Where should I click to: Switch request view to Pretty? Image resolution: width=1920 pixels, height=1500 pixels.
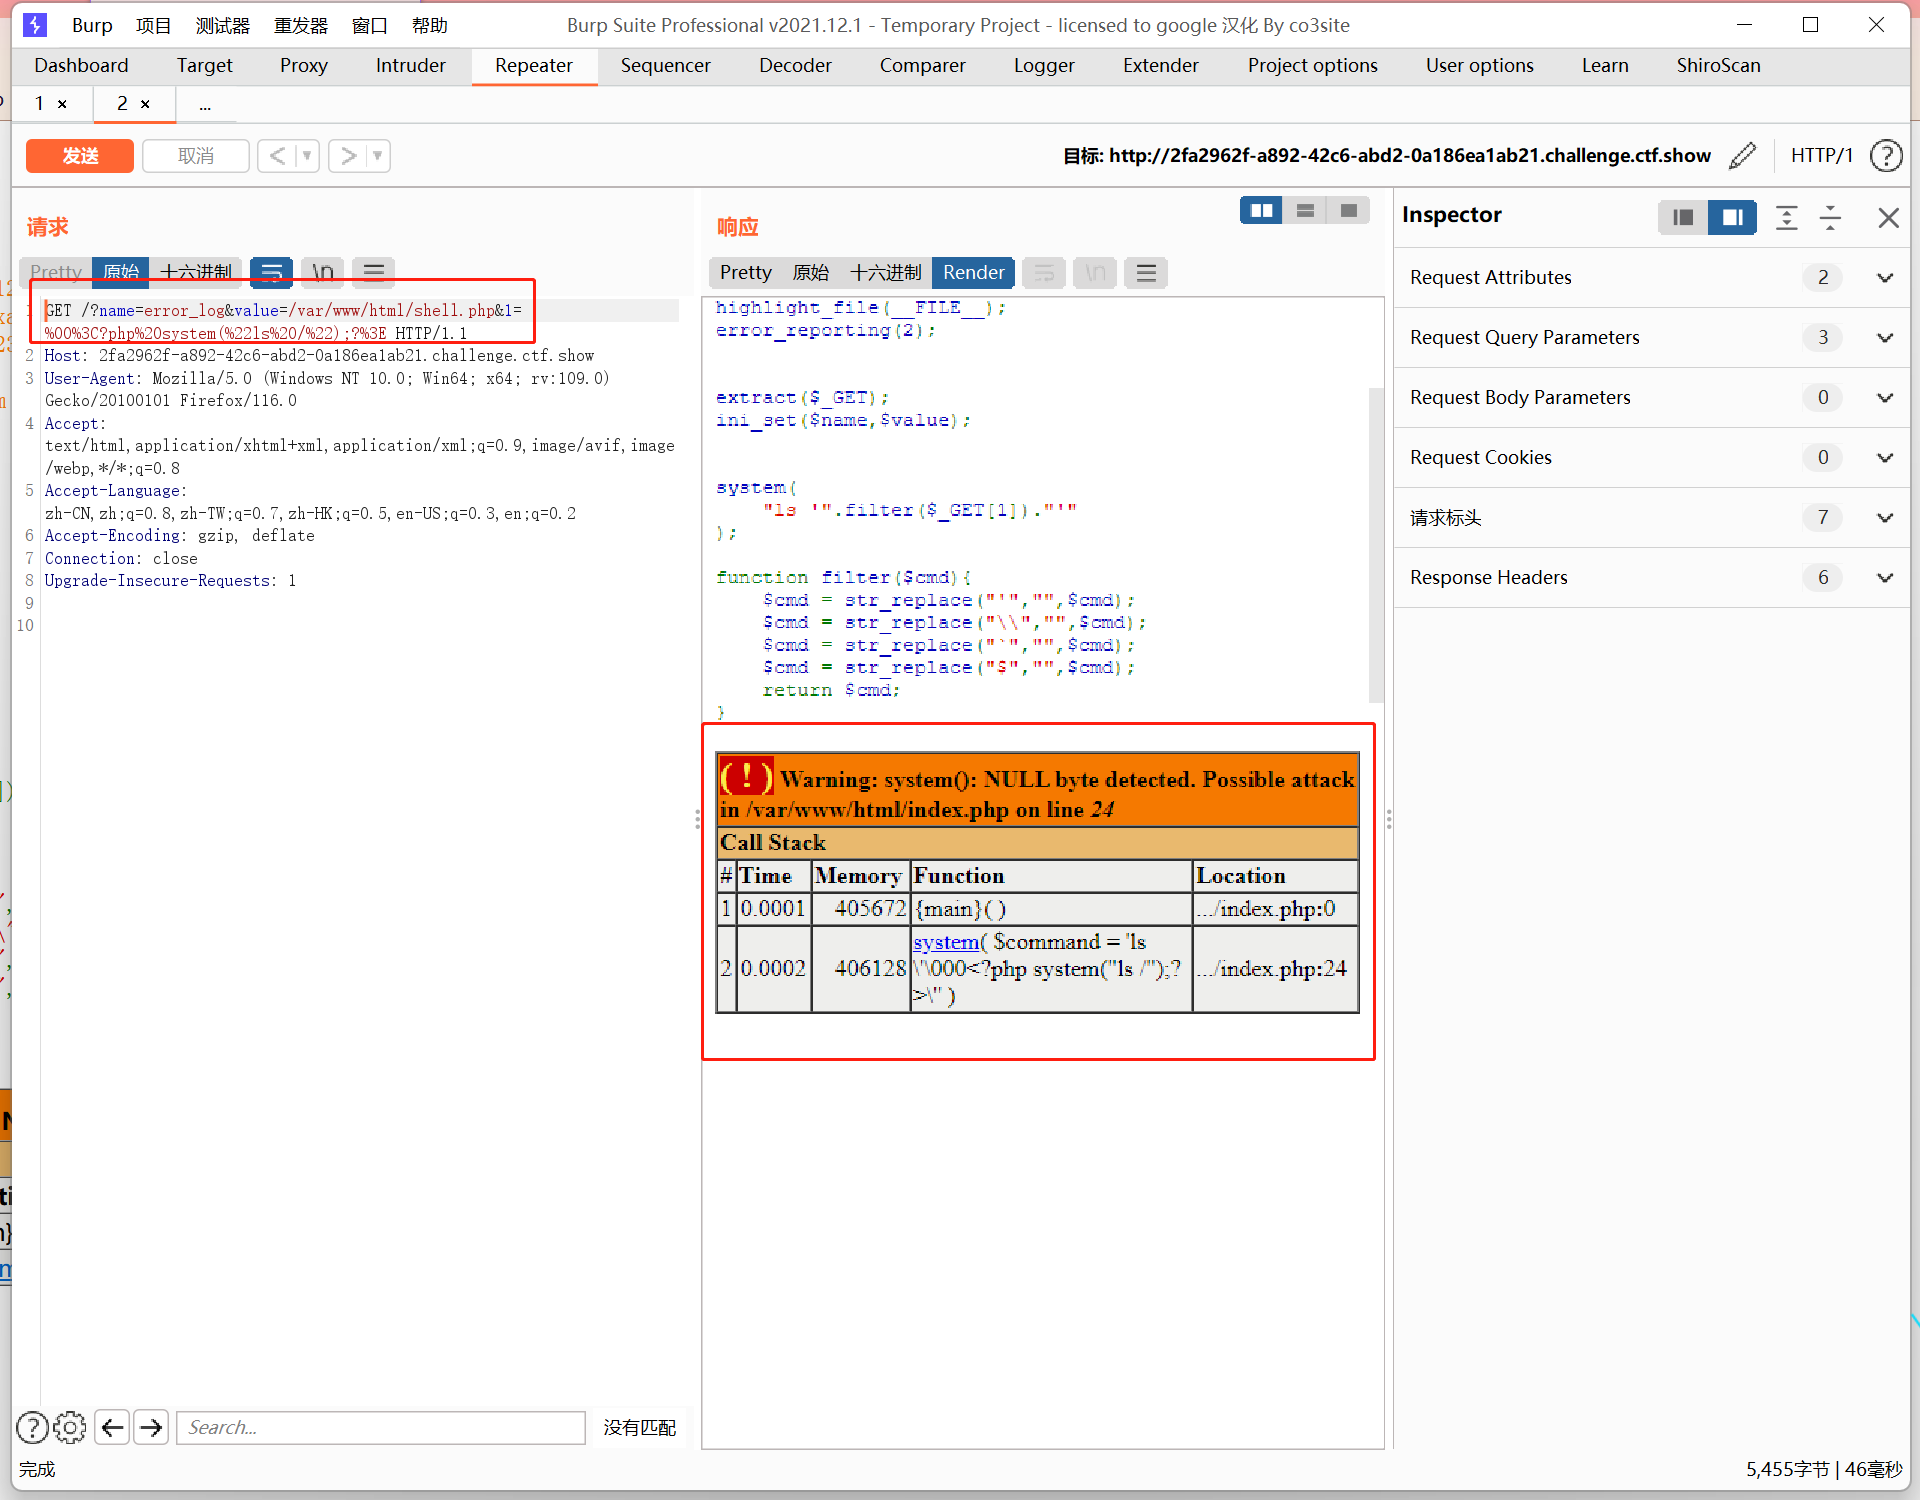click(x=56, y=271)
